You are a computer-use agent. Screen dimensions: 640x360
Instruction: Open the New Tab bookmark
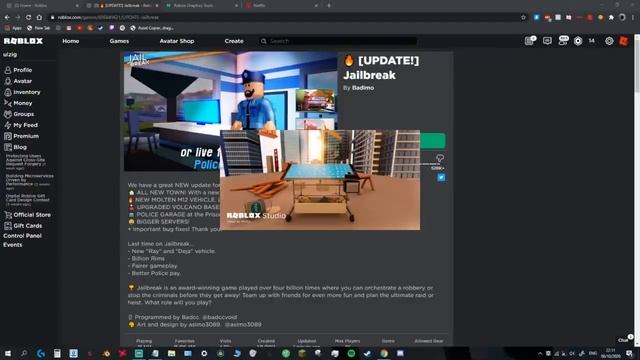point(38,28)
